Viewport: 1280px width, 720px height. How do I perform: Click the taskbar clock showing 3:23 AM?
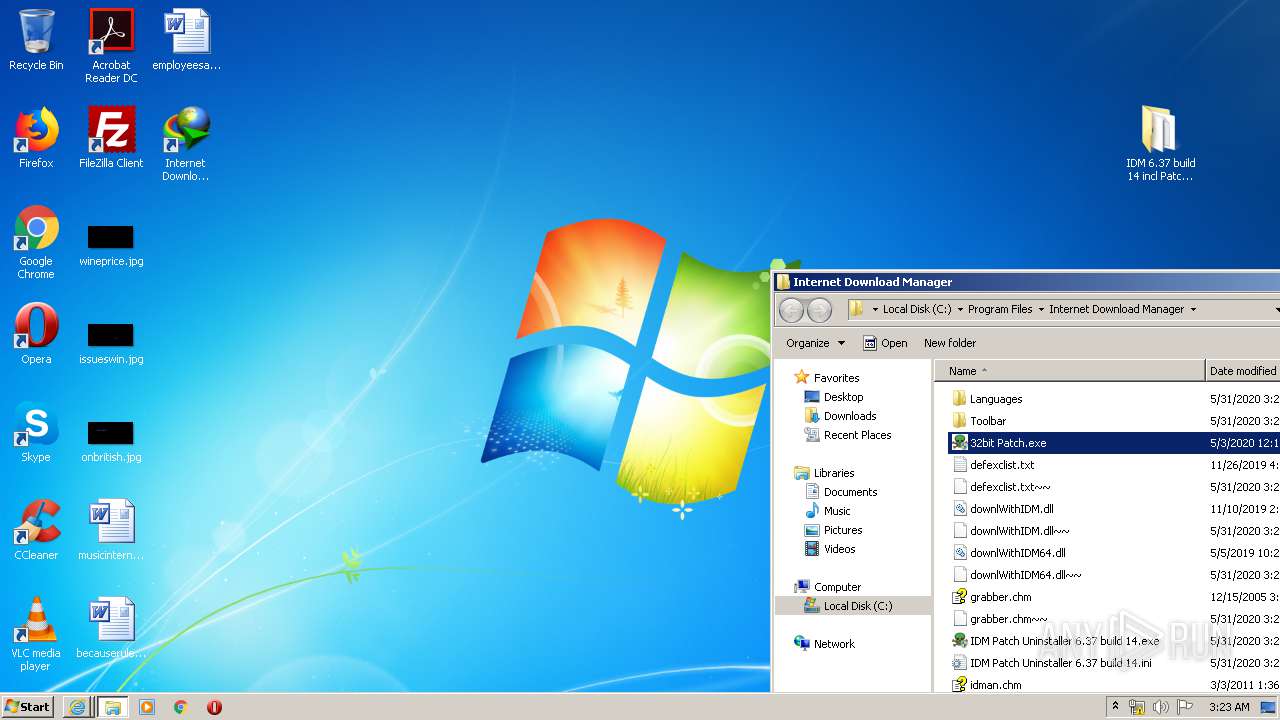[x=1229, y=707]
